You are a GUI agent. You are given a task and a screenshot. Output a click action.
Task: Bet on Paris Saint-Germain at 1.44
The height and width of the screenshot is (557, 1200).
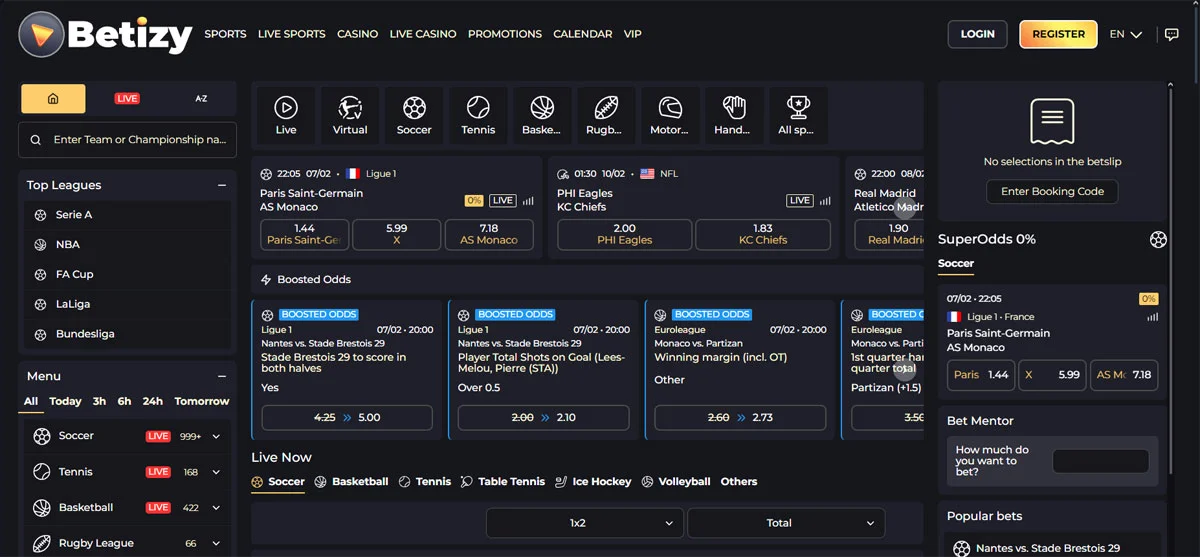point(305,234)
